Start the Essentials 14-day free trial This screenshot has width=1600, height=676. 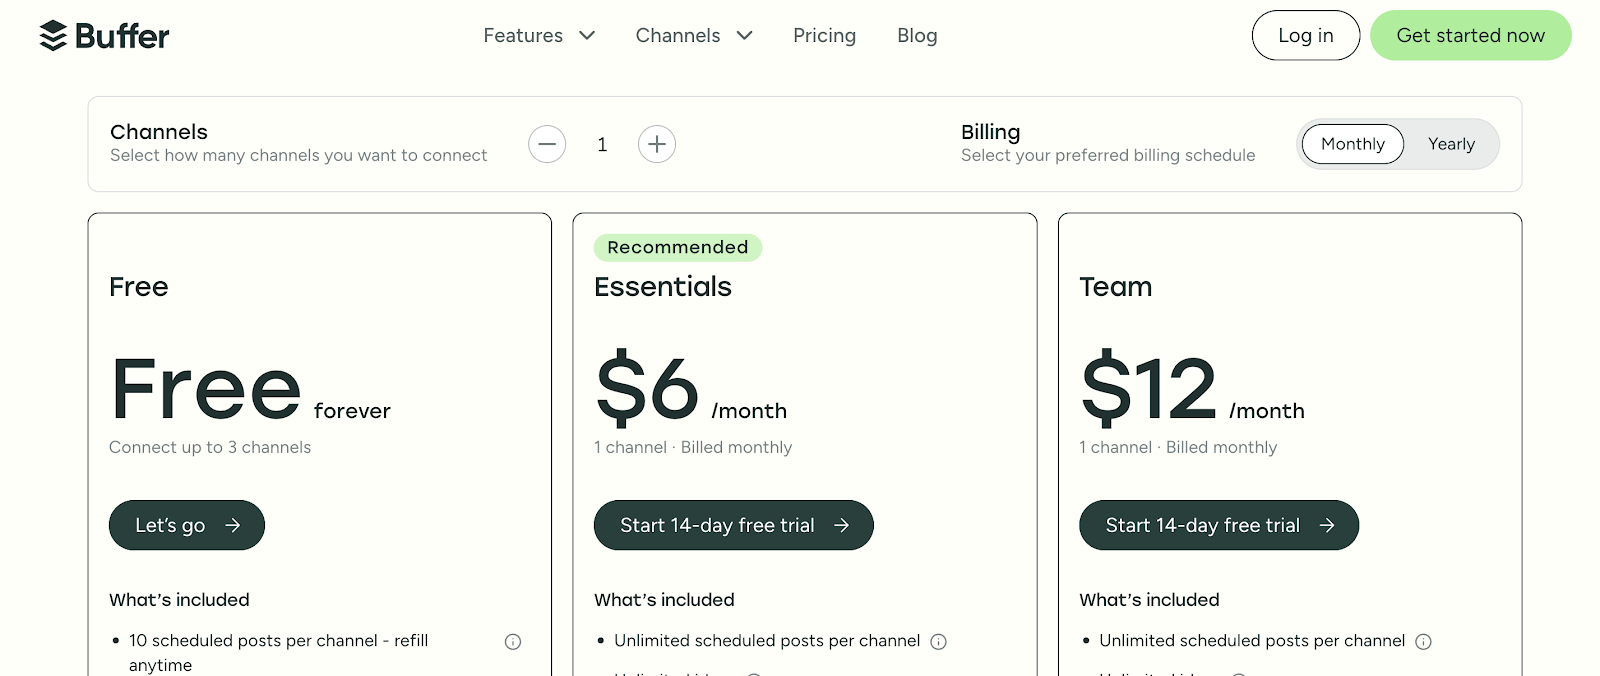717,525
